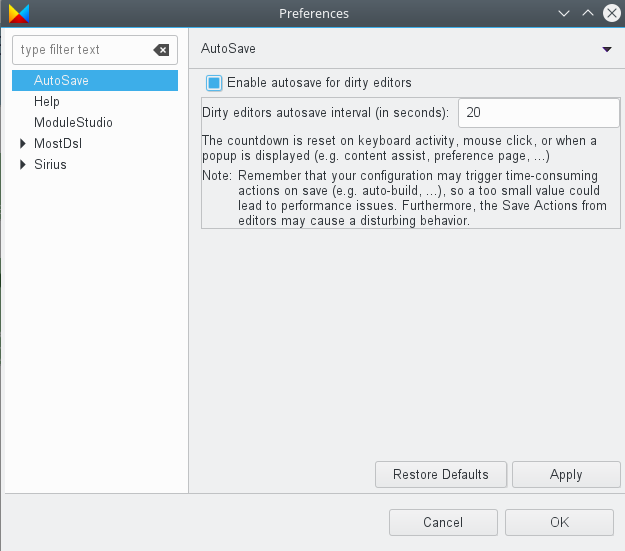This screenshot has height=551, width=625.
Task: Open the MostDsl preferences entry
Action: [58, 144]
